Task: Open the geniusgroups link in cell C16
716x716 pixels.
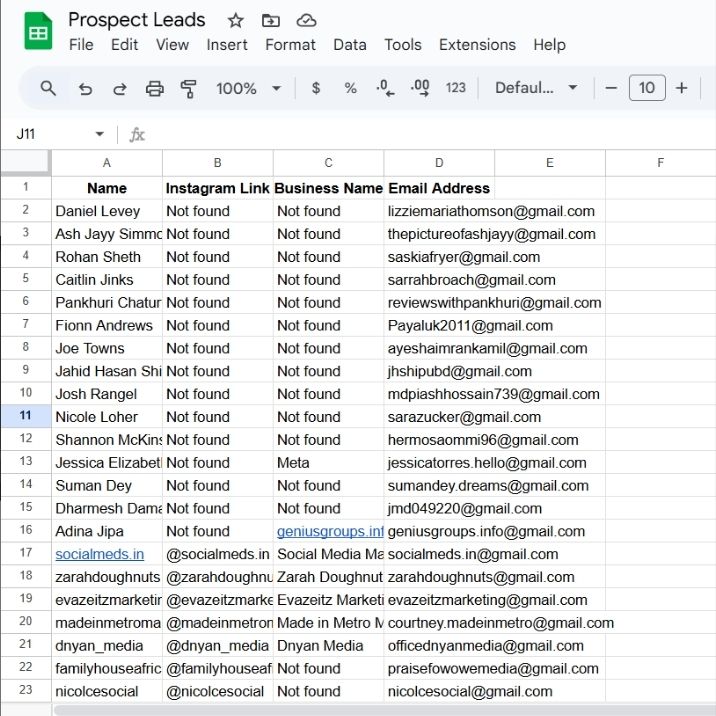Action: tap(329, 531)
